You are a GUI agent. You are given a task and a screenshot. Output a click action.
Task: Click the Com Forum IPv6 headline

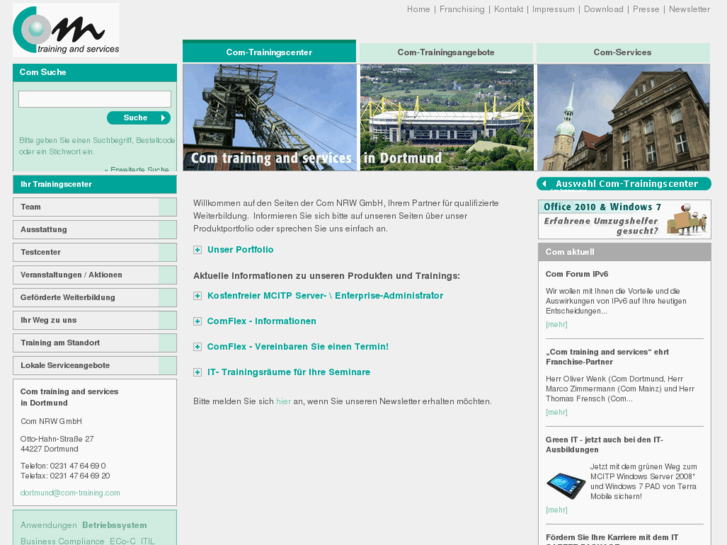(x=577, y=274)
